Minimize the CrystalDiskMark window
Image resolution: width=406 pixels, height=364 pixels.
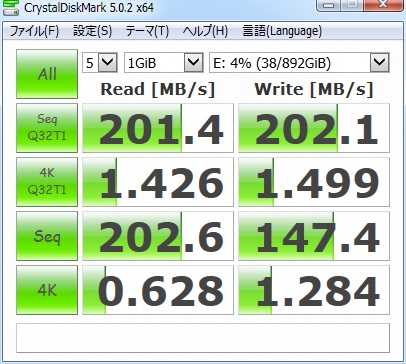328,5
